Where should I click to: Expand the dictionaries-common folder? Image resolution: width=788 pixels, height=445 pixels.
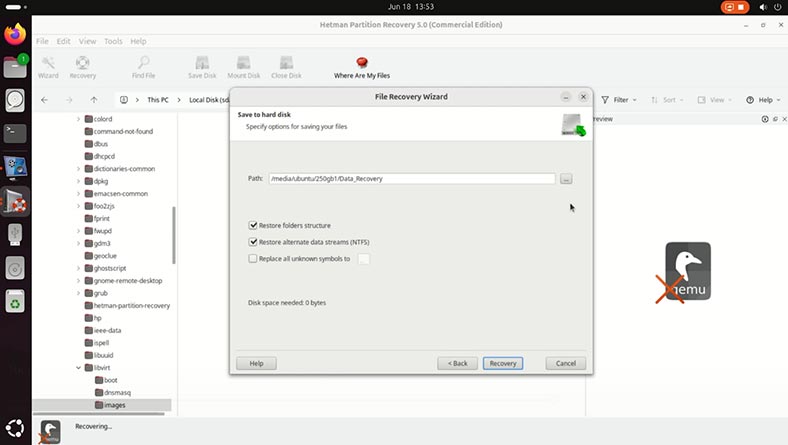tap(78, 169)
